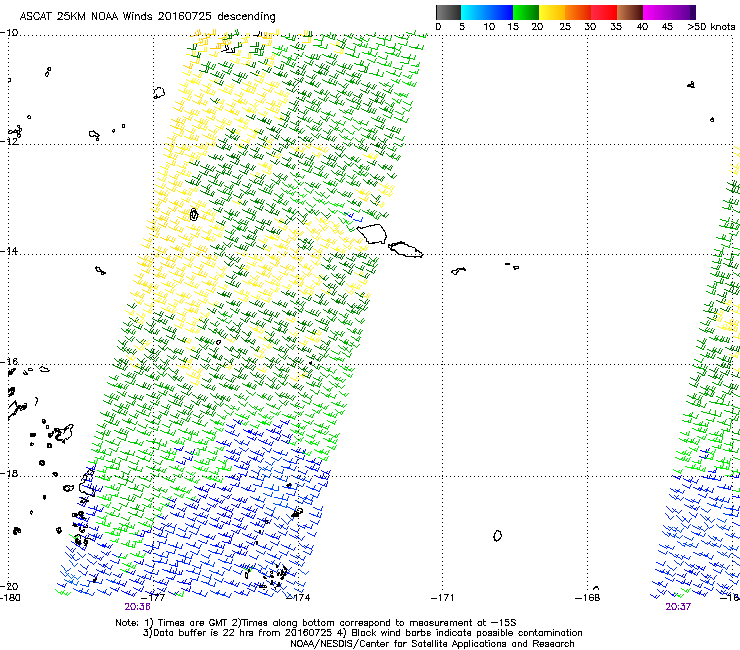This screenshot has width=740, height=650.
Task: Click the "-16" latitude label
Action: tap(9, 362)
